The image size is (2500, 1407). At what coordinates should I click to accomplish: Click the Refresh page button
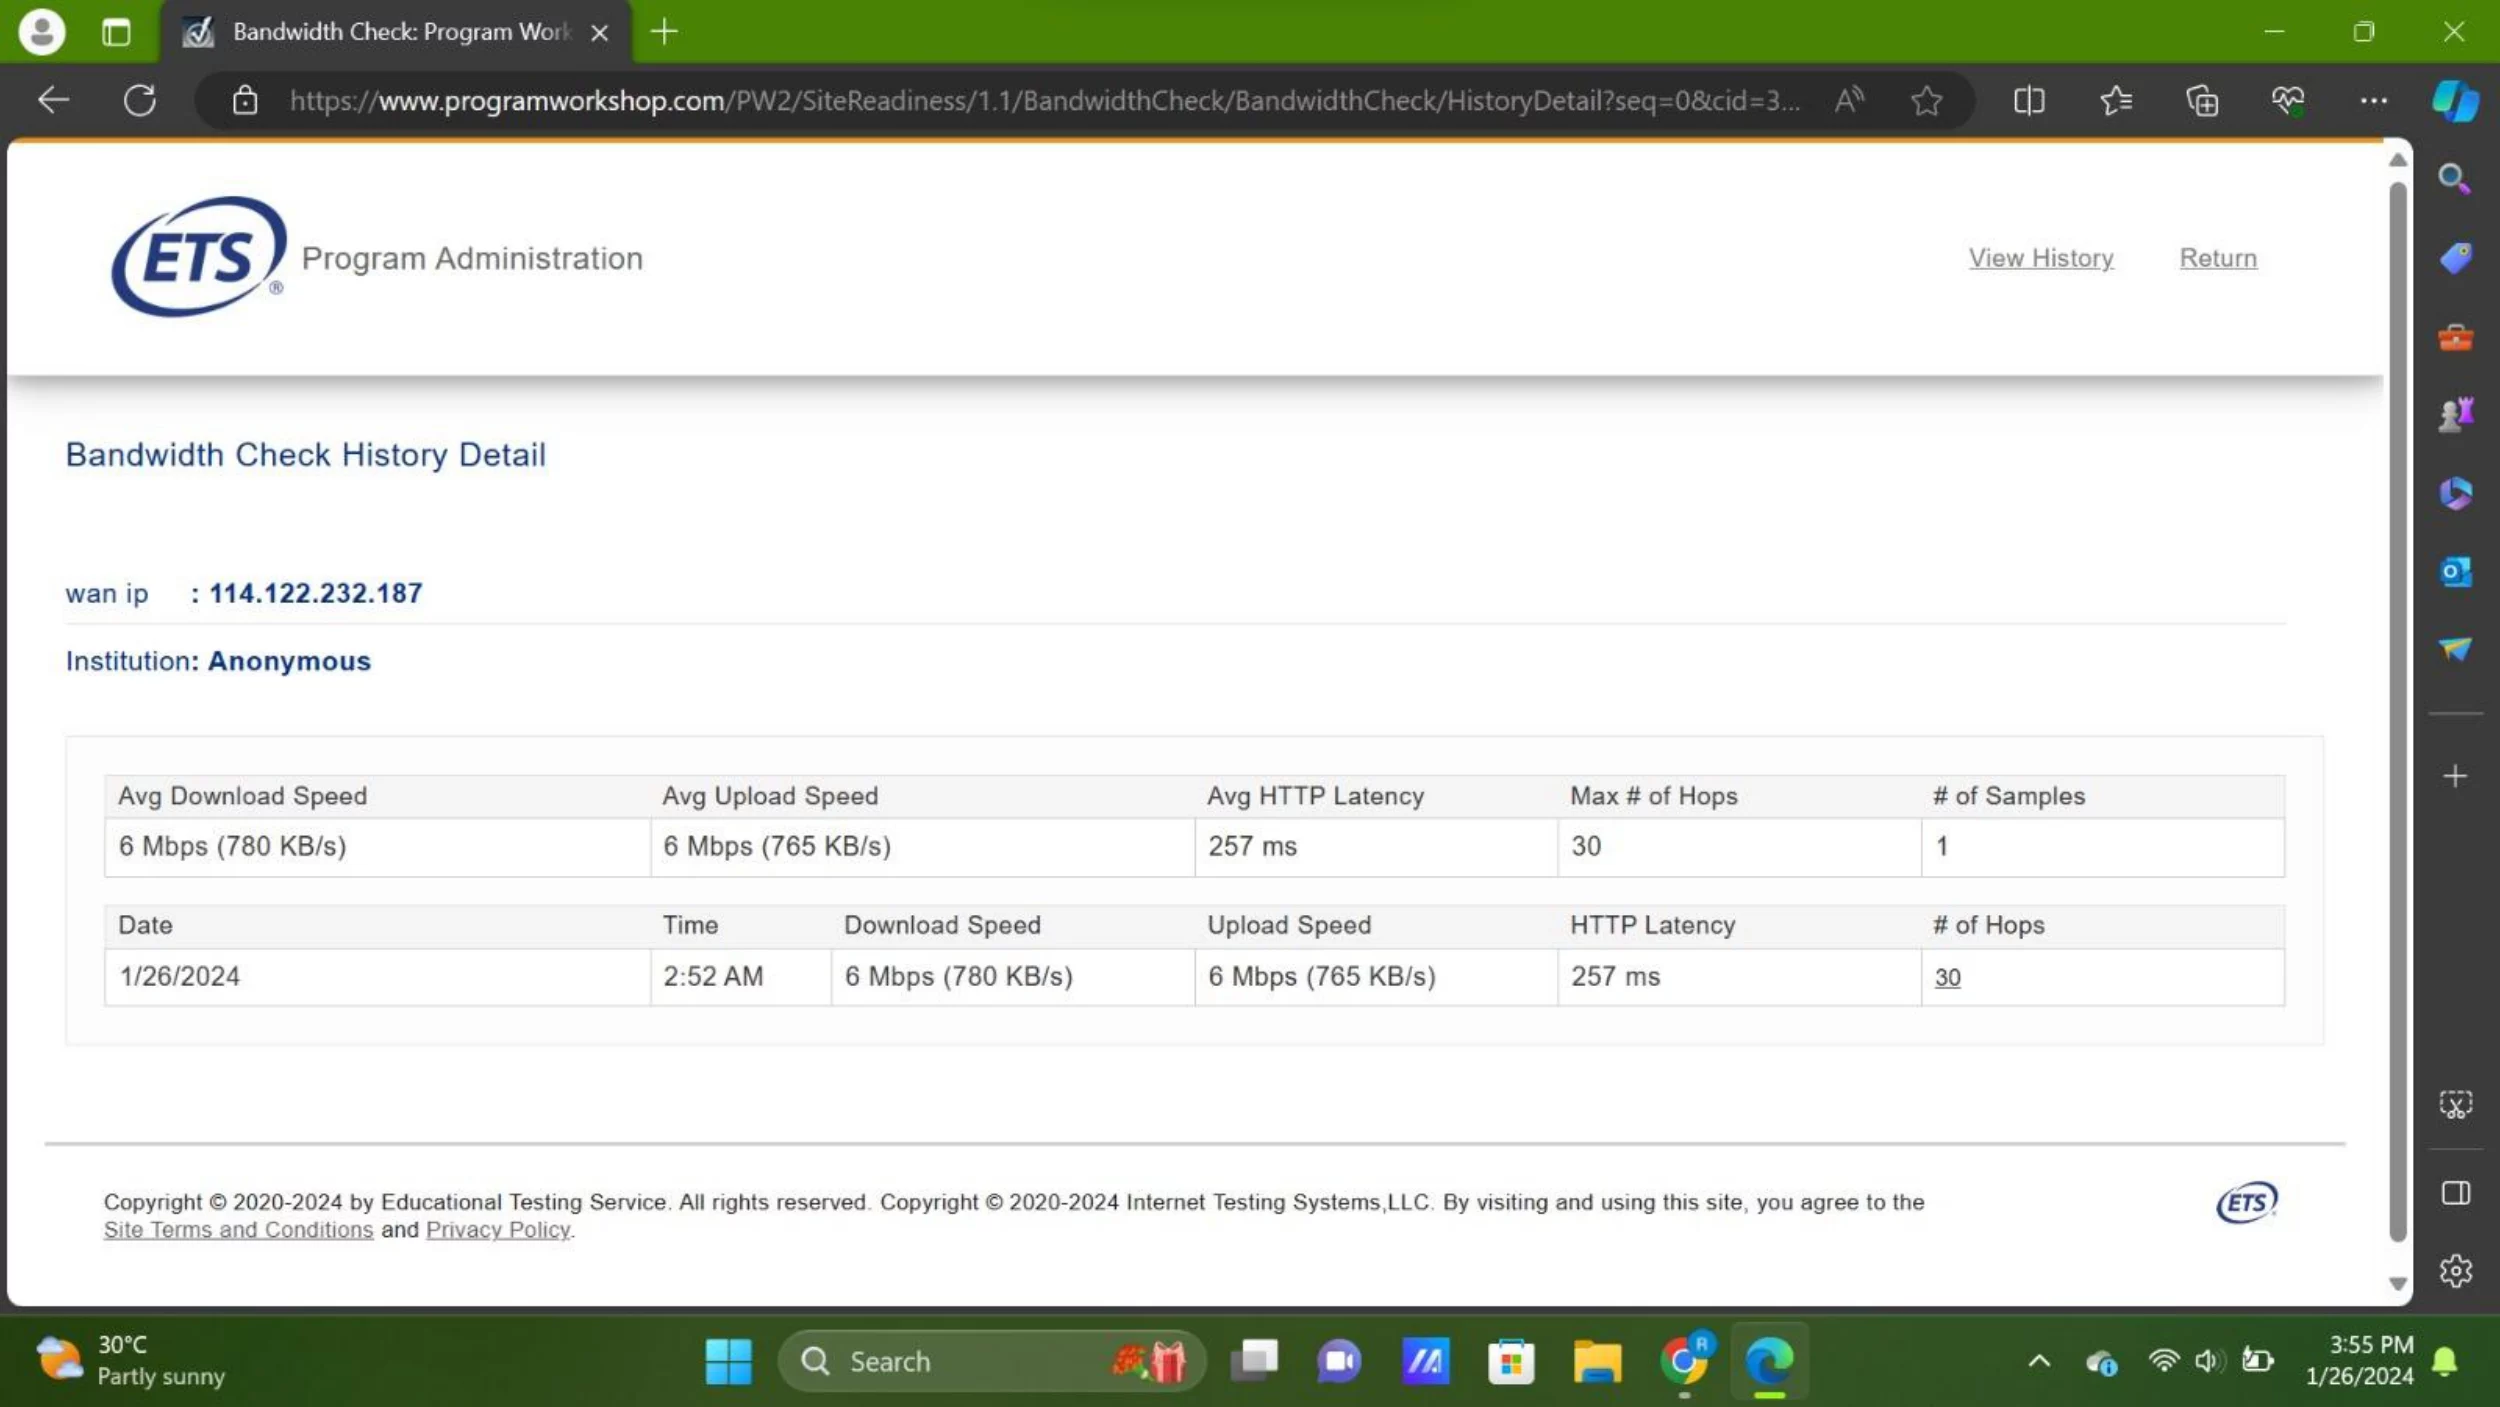(139, 100)
